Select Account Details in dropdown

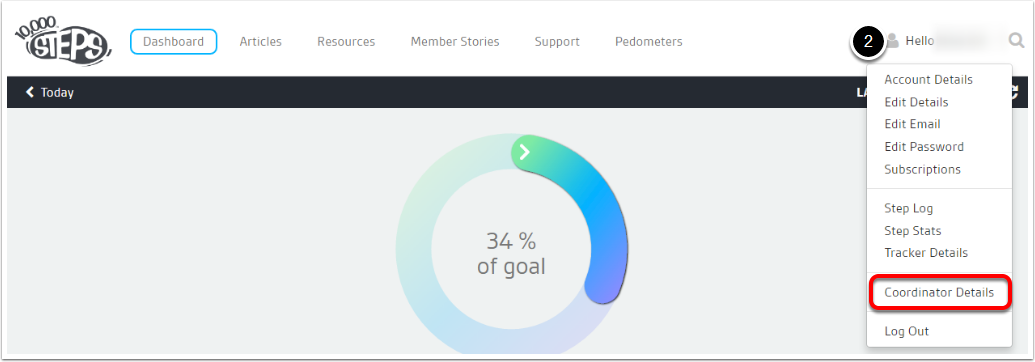[x=928, y=80]
